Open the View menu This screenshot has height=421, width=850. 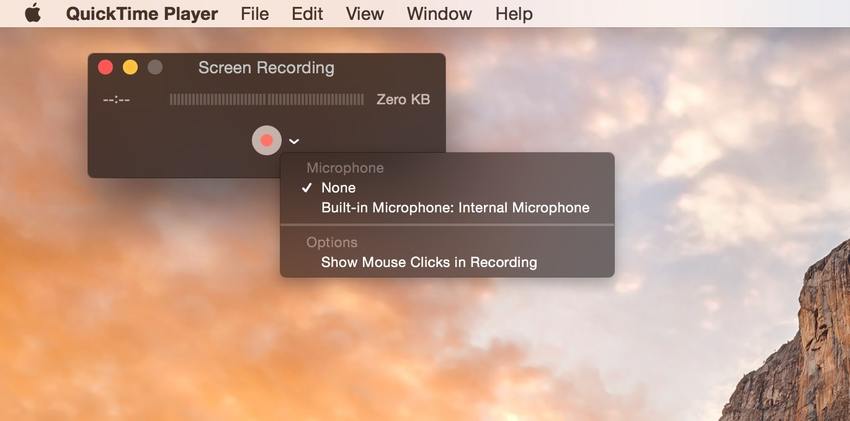tap(365, 14)
